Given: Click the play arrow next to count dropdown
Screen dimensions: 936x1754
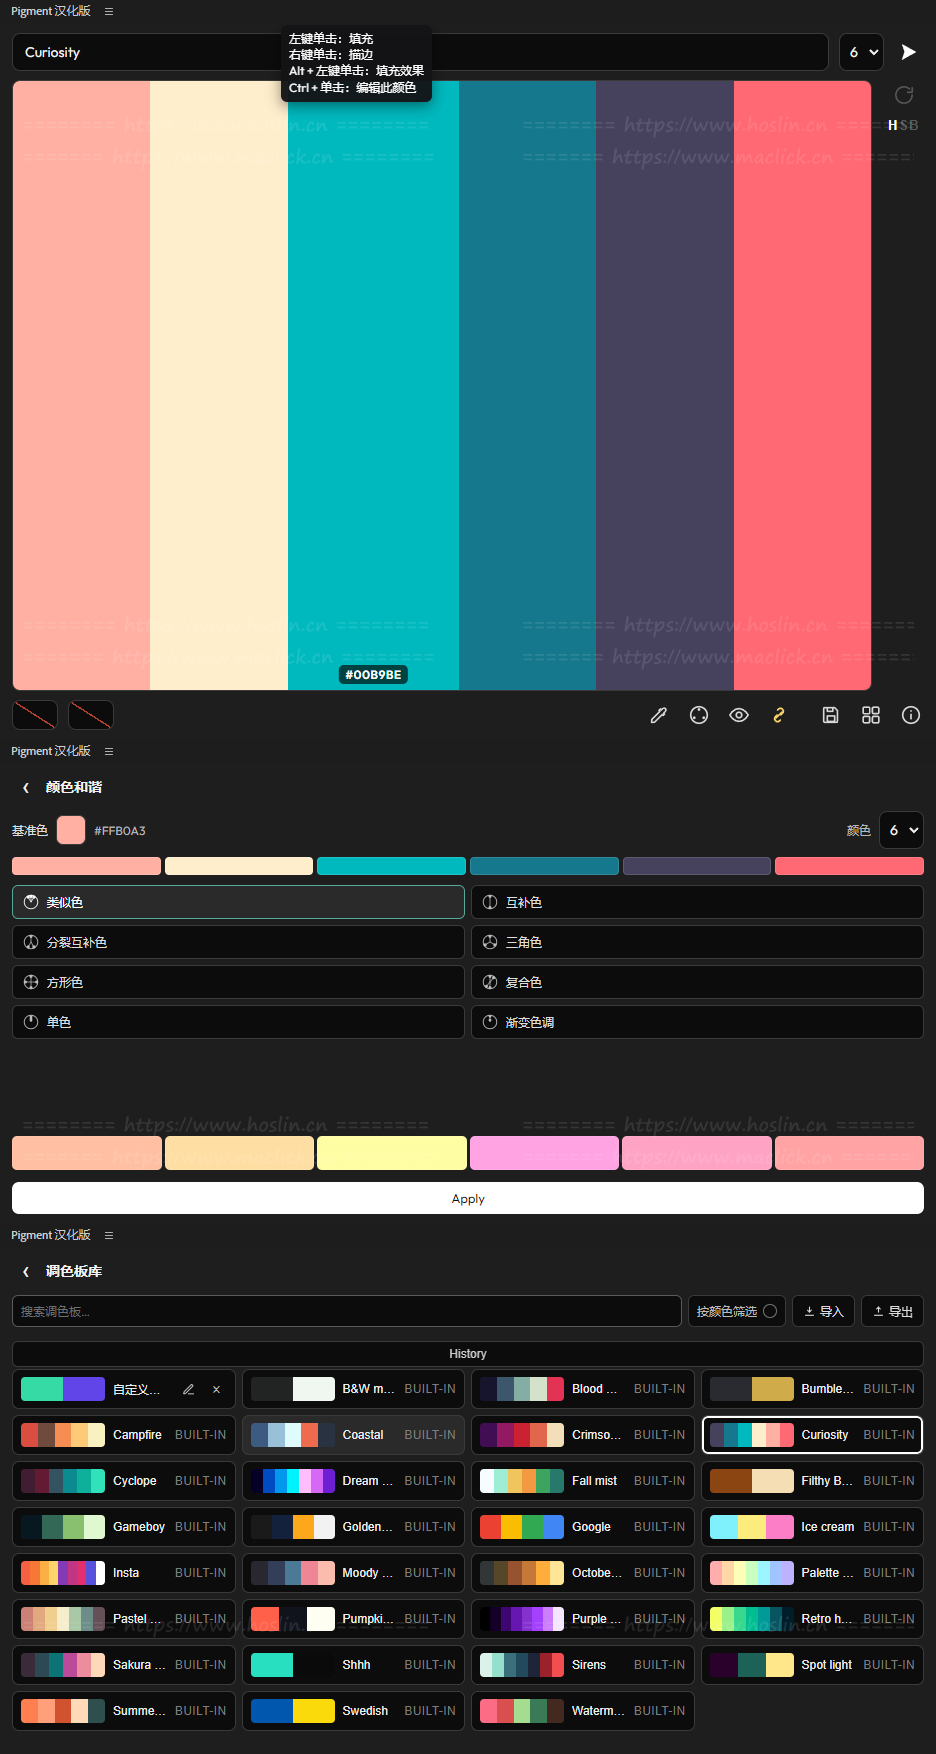Looking at the screenshot, I should [x=908, y=52].
